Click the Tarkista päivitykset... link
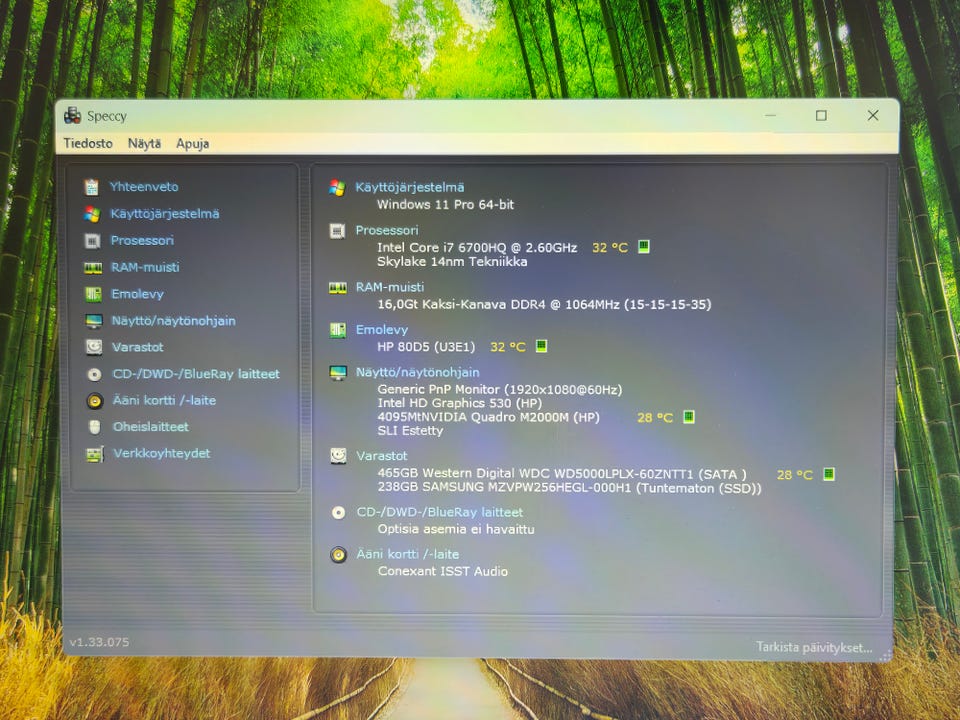960x720 pixels. point(814,647)
